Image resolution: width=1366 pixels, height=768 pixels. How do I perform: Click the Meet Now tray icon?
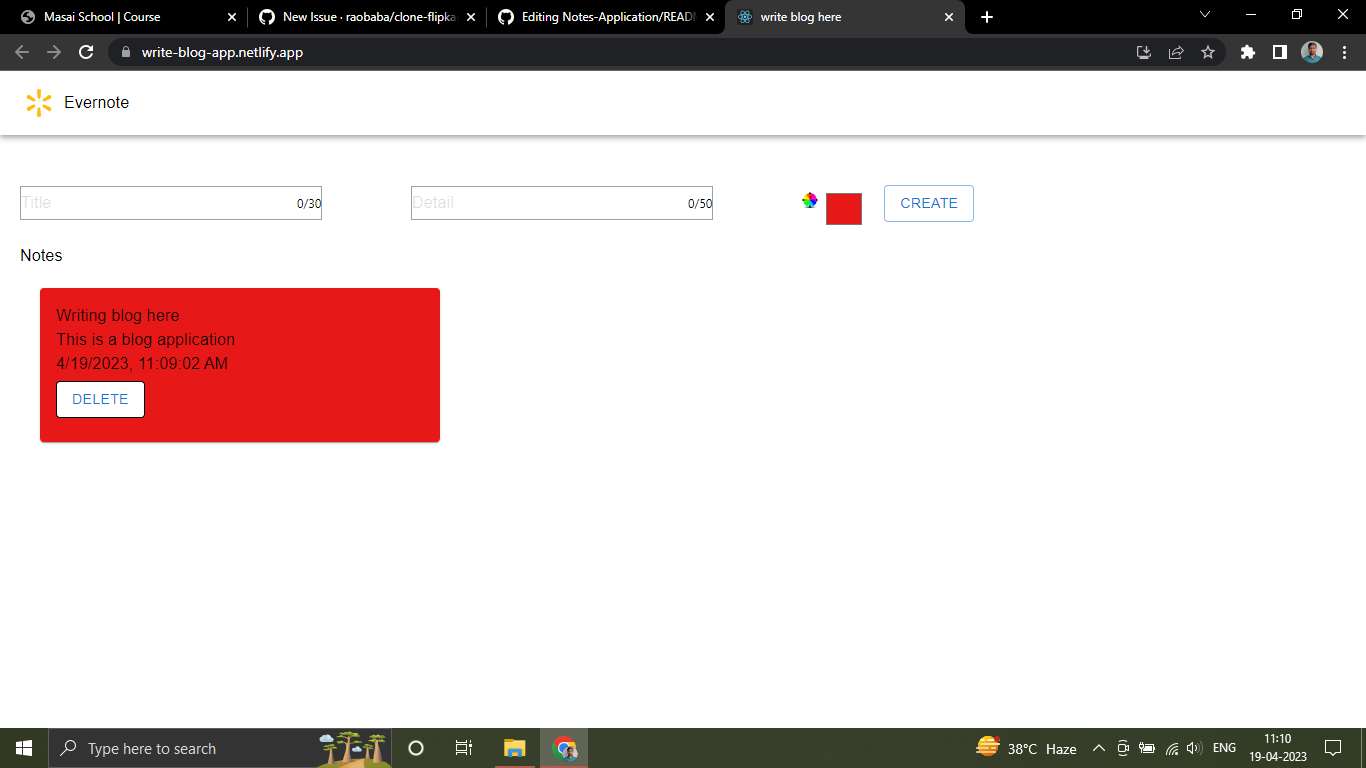point(1123,748)
